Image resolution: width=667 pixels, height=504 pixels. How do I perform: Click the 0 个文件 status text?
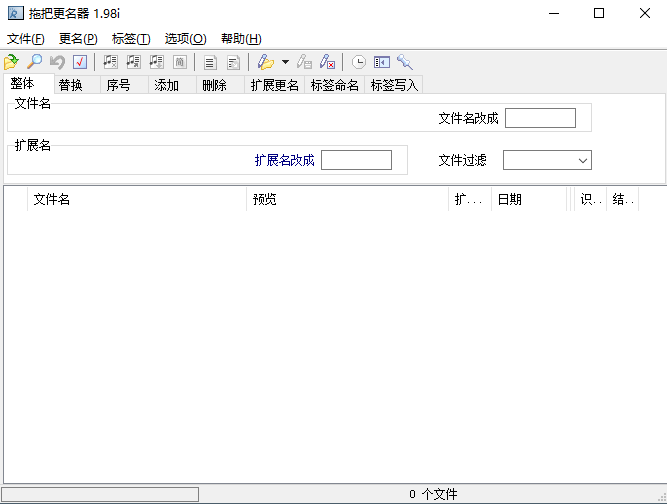tap(433, 494)
